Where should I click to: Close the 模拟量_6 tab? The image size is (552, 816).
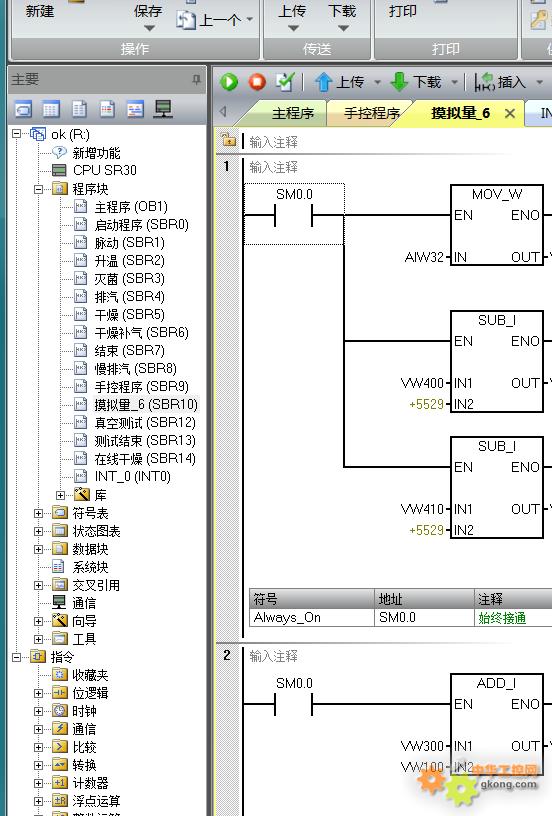[x=510, y=113]
